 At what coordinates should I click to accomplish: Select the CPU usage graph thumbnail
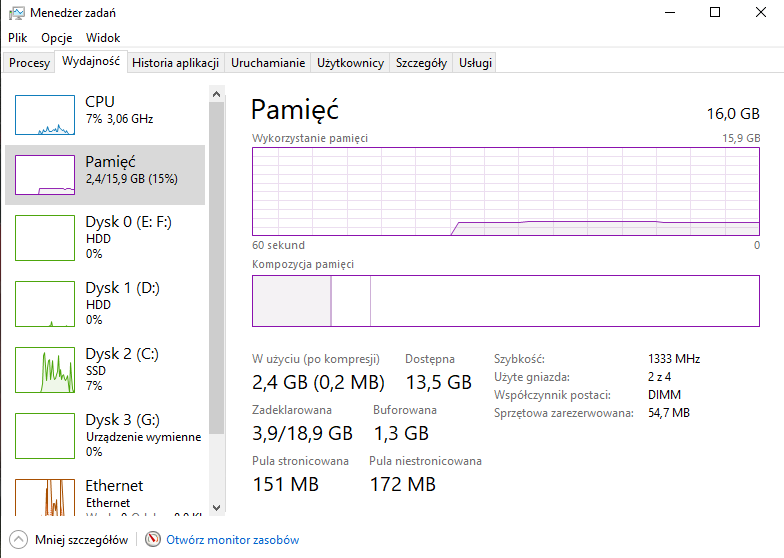45,115
